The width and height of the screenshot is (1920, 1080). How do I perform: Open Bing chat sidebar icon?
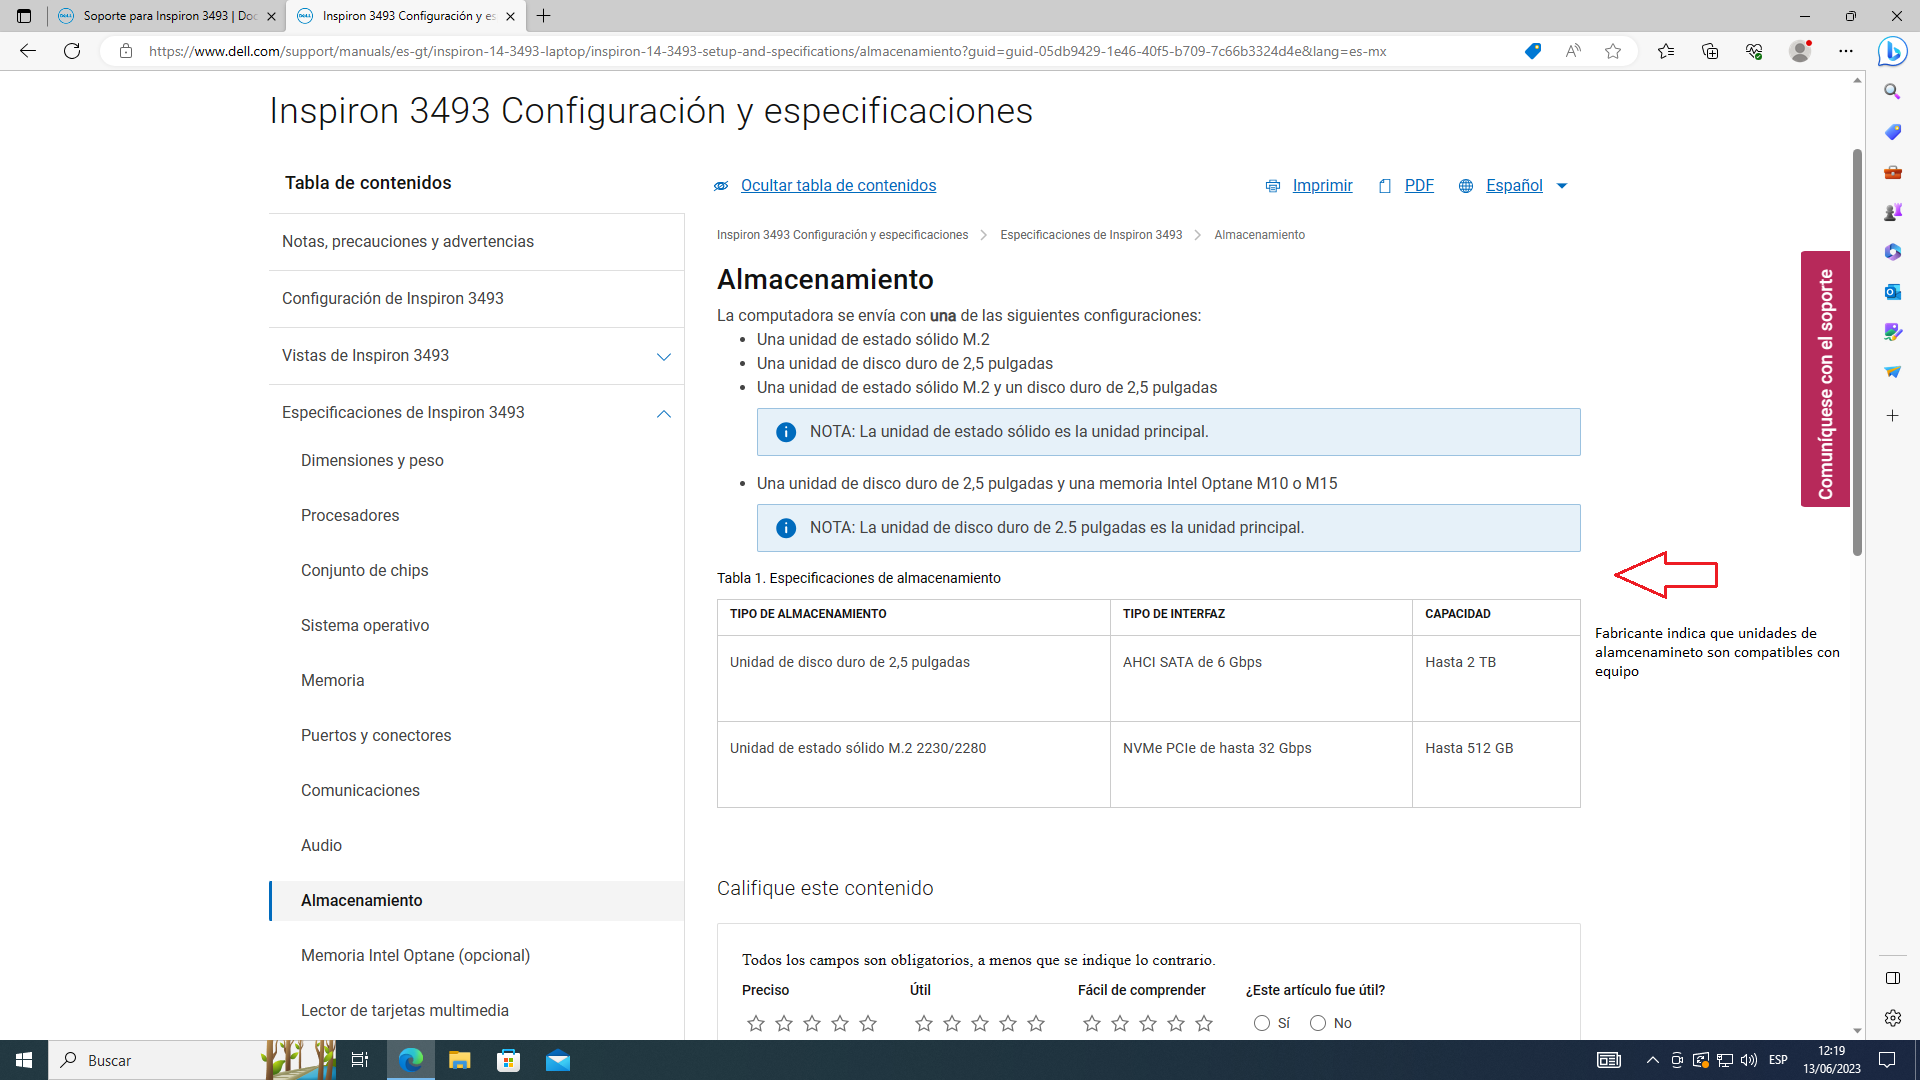1892,51
